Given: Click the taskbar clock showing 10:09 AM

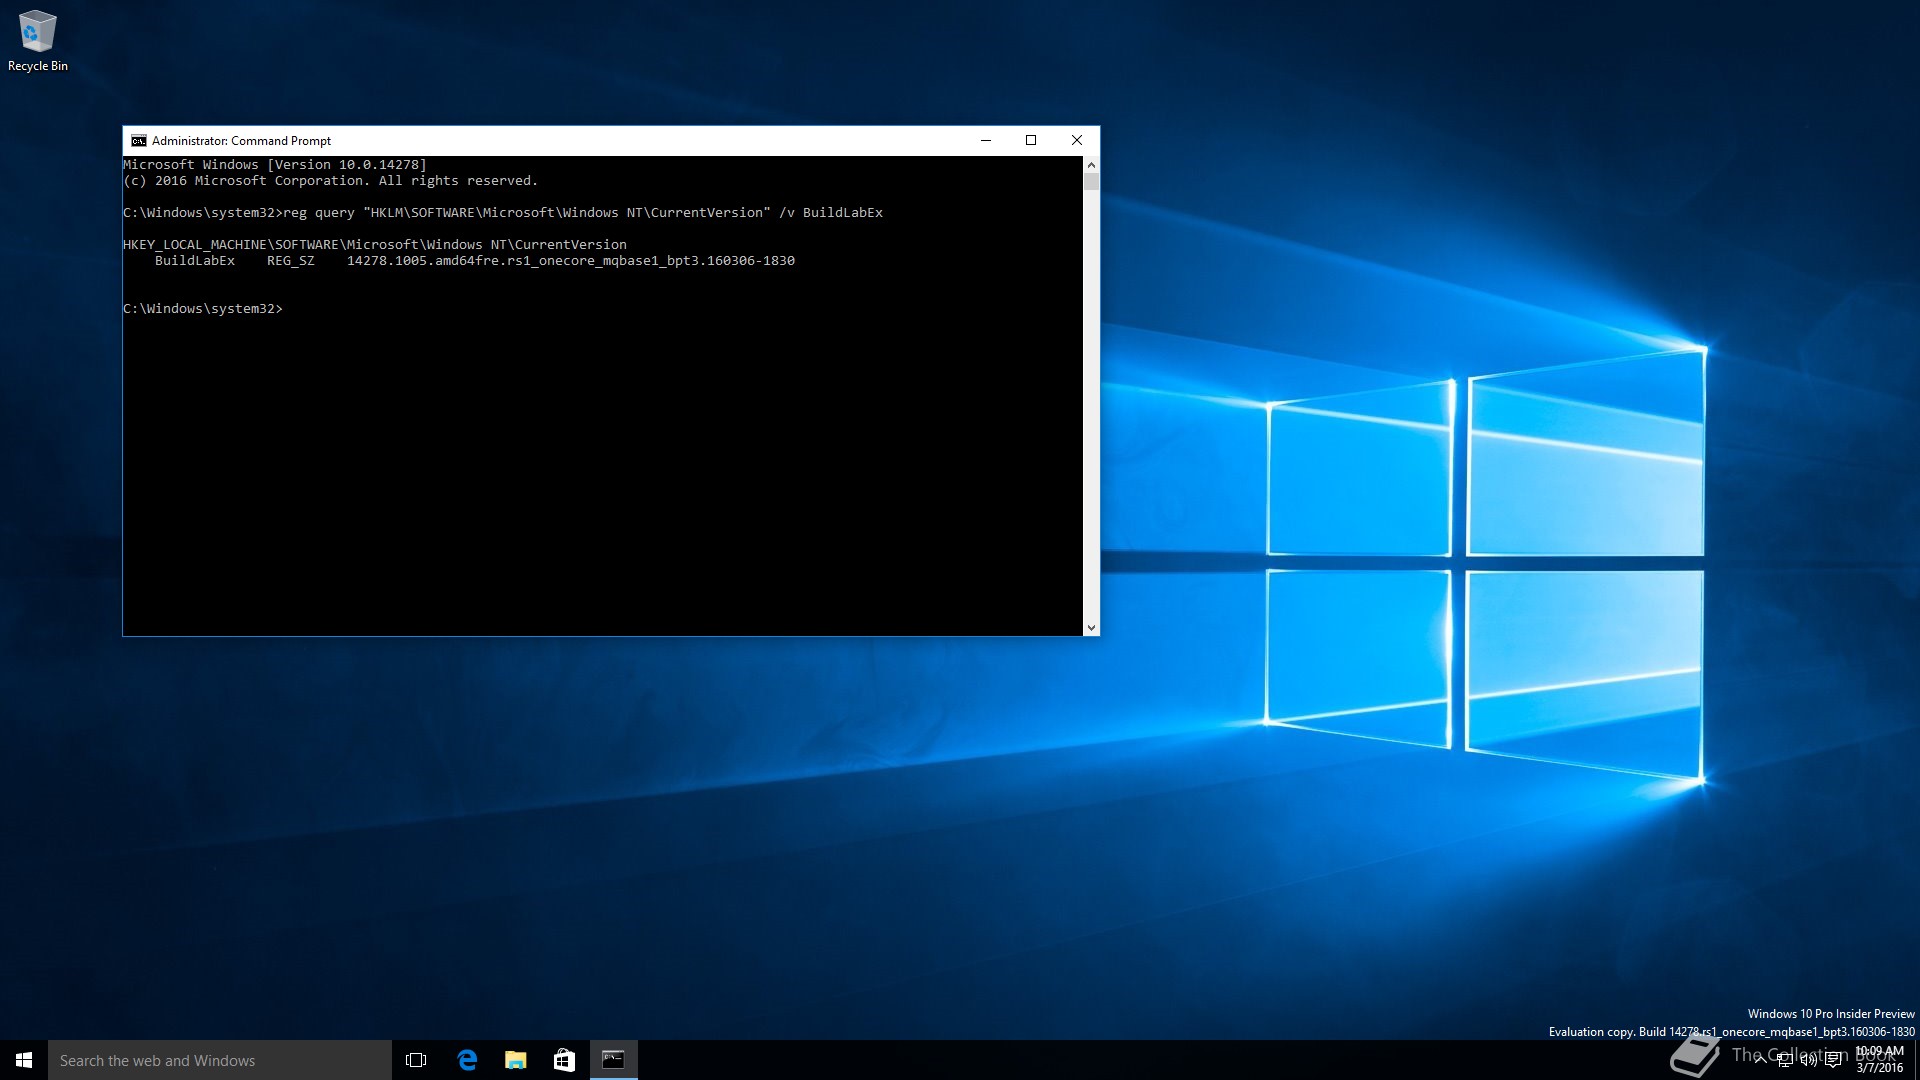Looking at the screenshot, I should coord(1879,1060).
